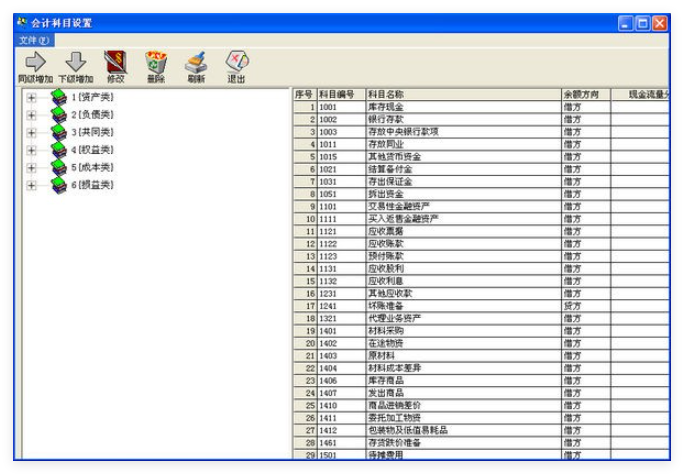
Task: Select the 2 [负债类] tree label
Action: click(x=92, y=115)
